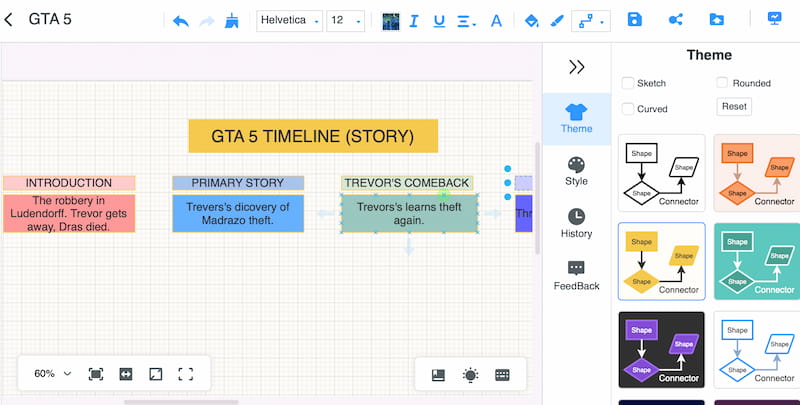The height and width of the screenshot is (405, 800).
Task: Collapse the right sidebar with double chevron
Action: [x=577, y=67]
